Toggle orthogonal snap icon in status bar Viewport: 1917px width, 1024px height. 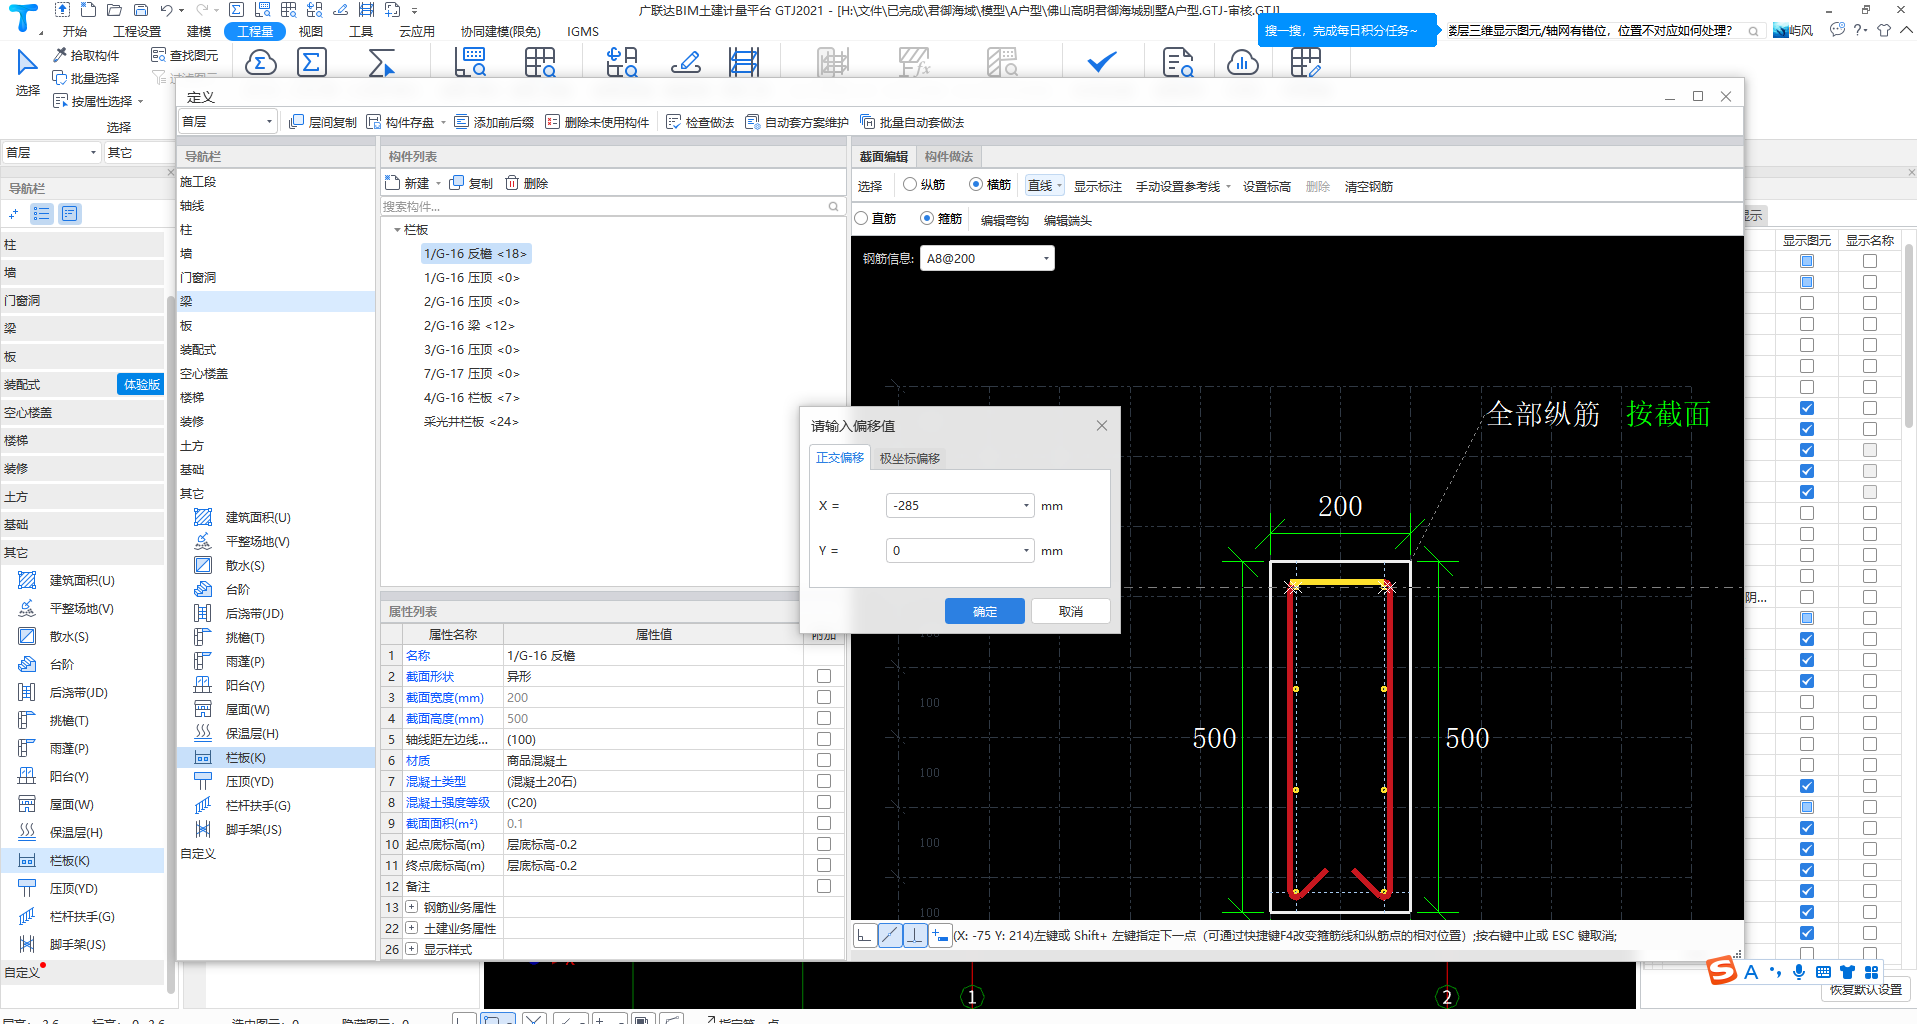click(x=864, y=935)
